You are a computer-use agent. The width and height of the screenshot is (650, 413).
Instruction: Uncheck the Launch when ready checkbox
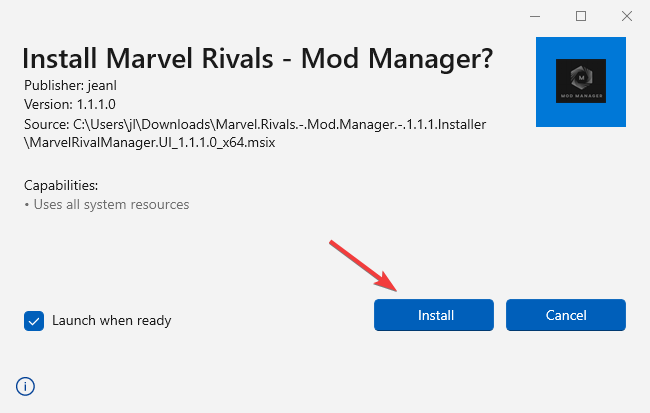34,321
